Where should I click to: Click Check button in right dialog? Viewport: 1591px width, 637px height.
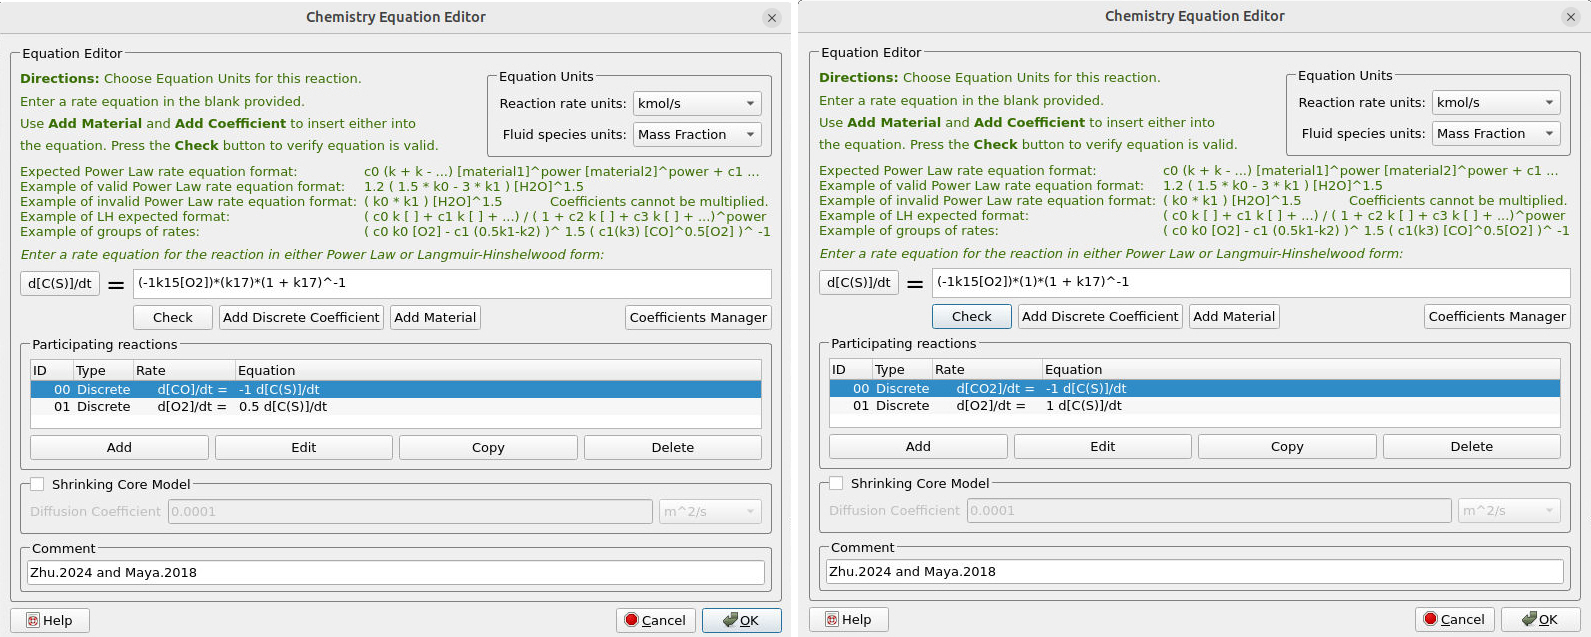[x=971, y=317]
